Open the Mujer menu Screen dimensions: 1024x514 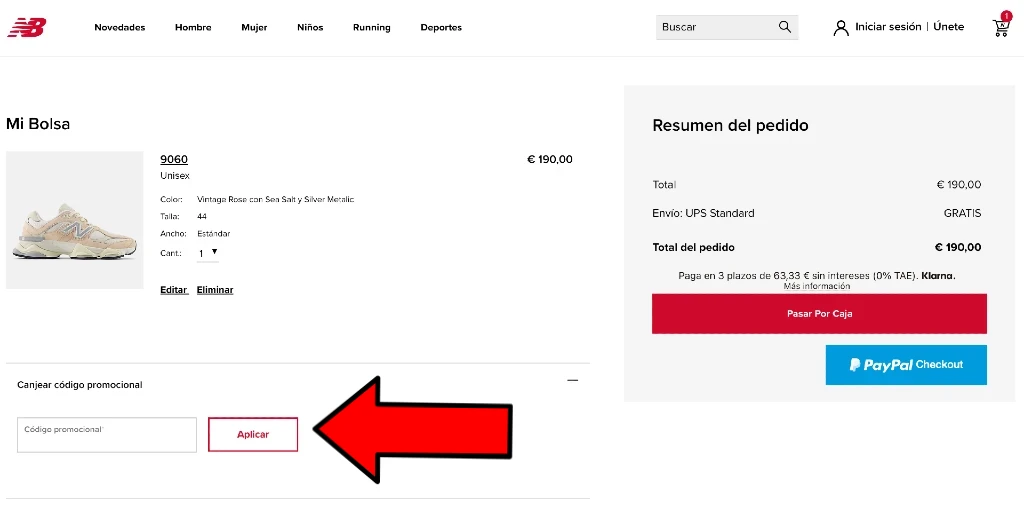click(x=254, y=27)
